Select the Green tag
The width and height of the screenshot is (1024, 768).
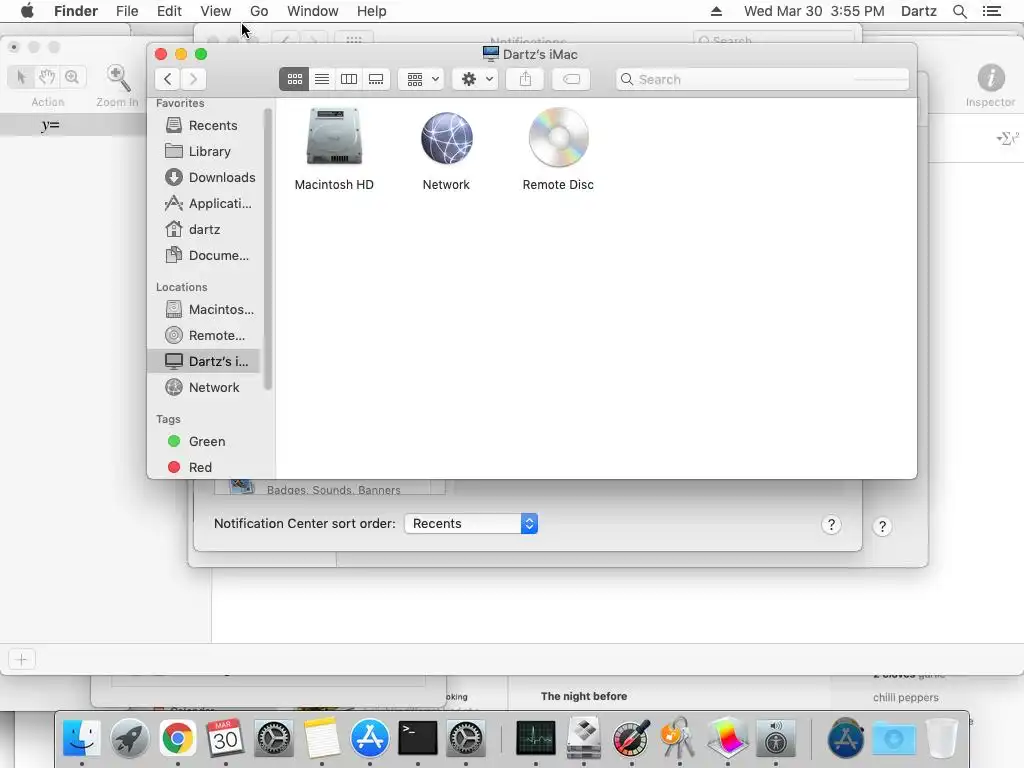(x=203, y=441)
